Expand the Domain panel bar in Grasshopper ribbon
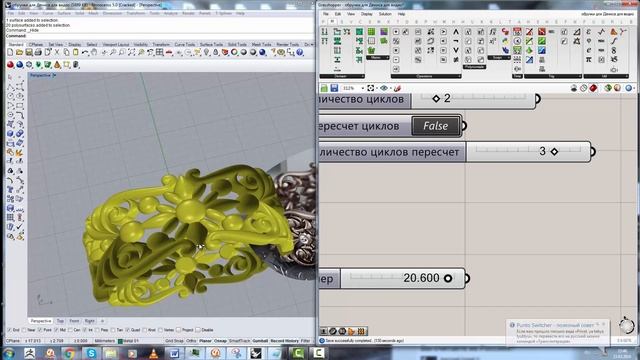Image resolution: width=640 pixels, height=360 pixels. [342, 76]
